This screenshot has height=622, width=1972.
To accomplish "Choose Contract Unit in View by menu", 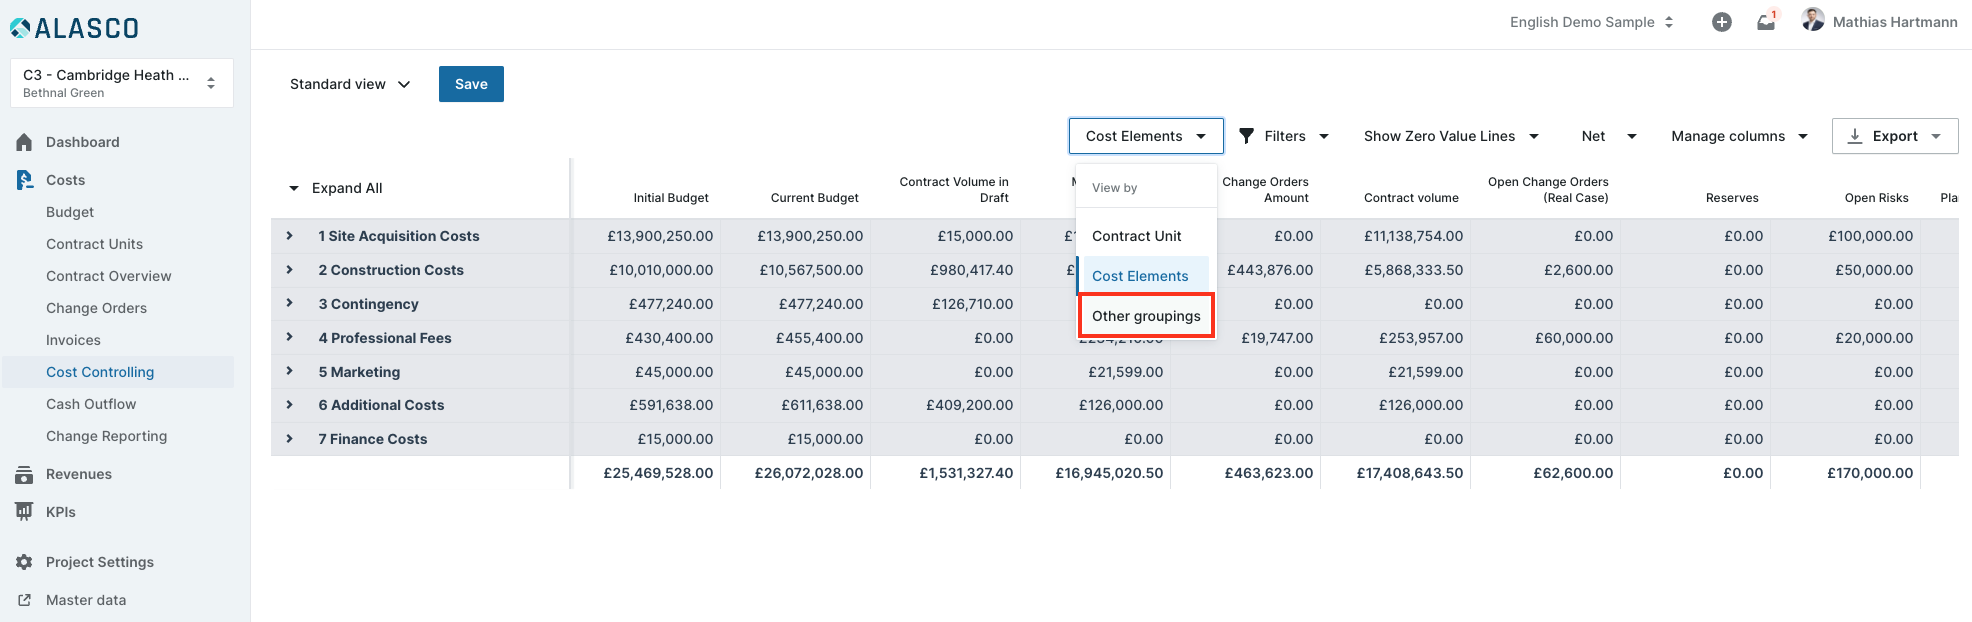I will (1137, 236).
